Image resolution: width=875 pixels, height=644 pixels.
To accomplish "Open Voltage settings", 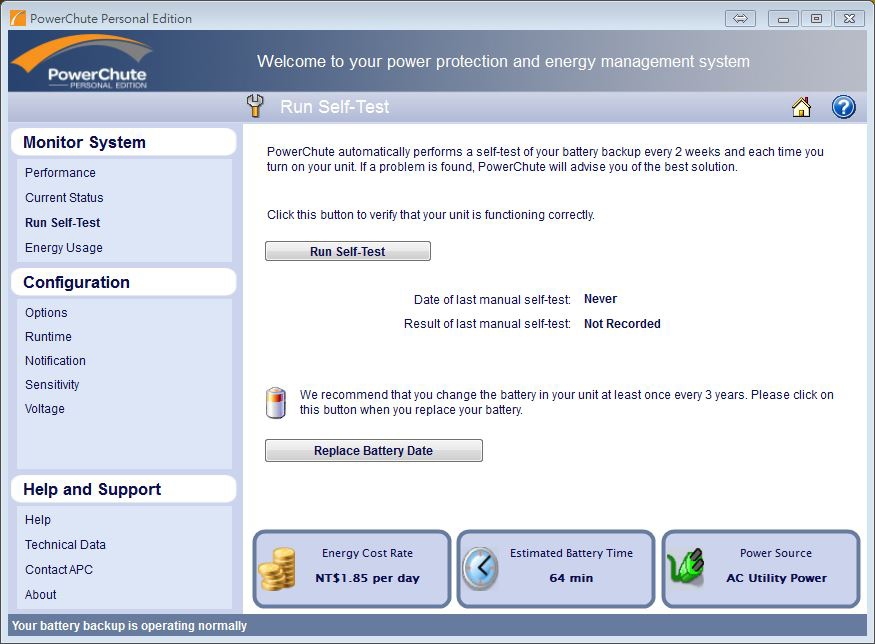I will point(45,408).
